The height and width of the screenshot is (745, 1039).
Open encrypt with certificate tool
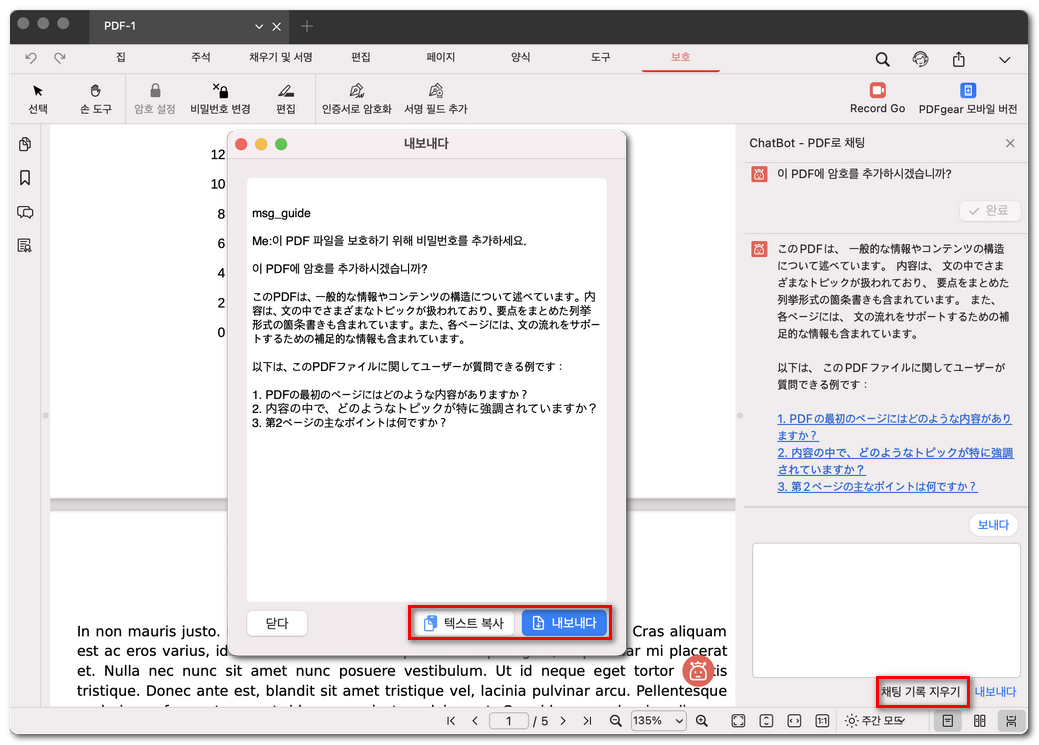pos(356,91)
